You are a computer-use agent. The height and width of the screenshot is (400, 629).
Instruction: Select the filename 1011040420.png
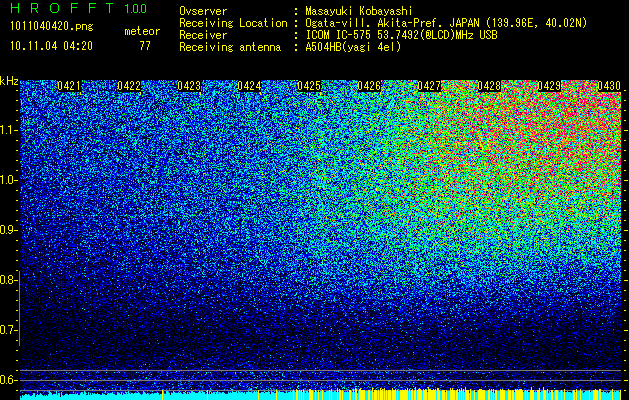pos(51,26)
